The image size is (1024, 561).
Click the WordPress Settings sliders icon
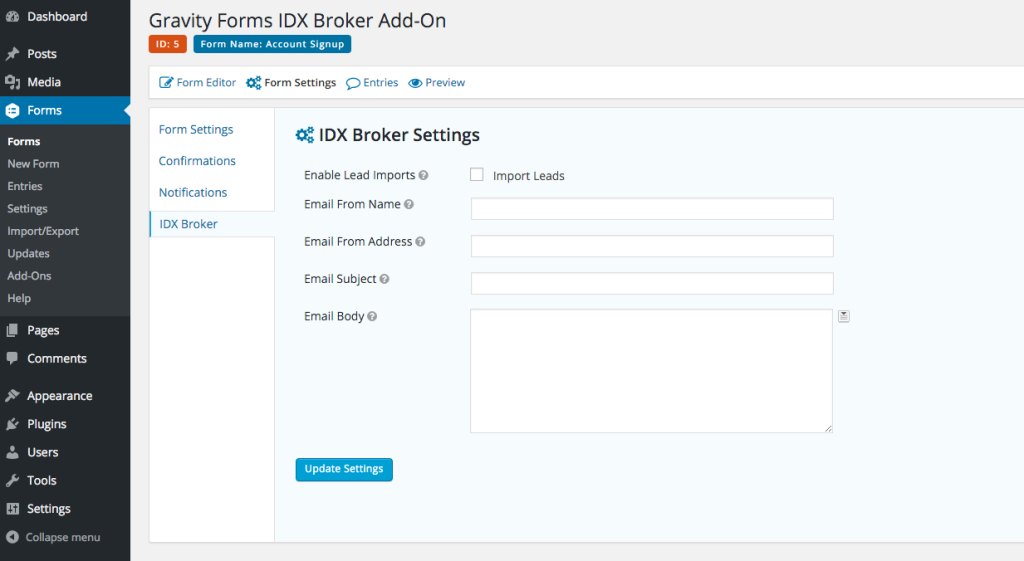[x=12, y=509]
